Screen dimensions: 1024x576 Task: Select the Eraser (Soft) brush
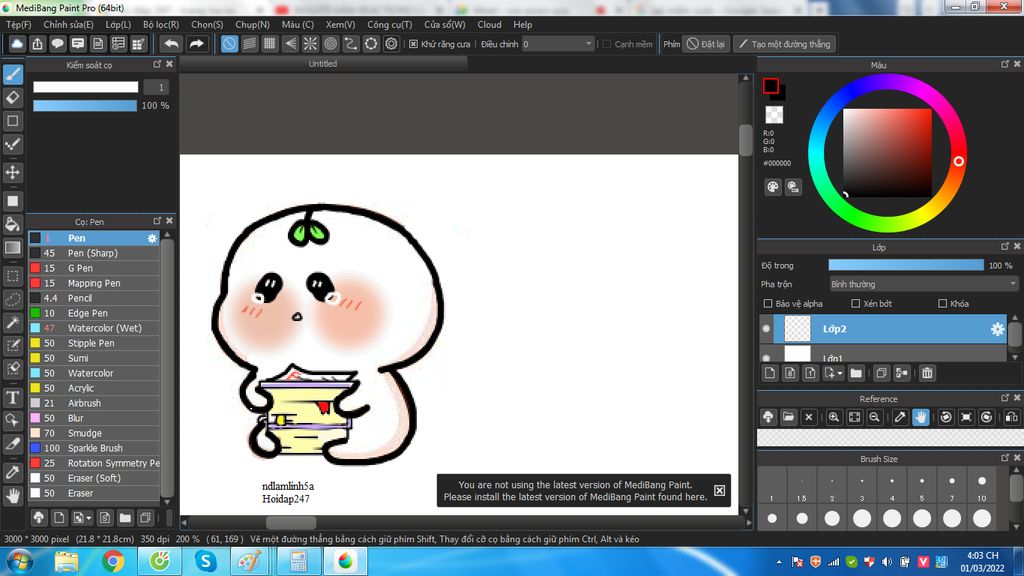94,479
